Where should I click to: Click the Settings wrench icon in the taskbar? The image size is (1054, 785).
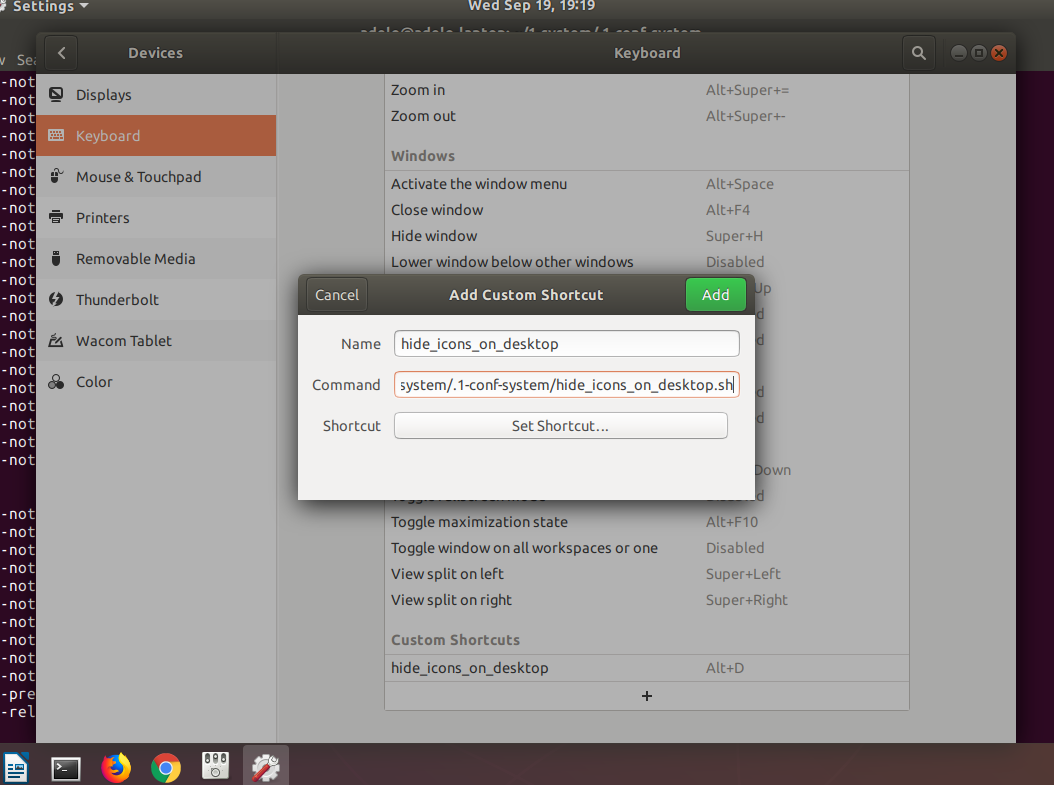[x=265, y=767]
